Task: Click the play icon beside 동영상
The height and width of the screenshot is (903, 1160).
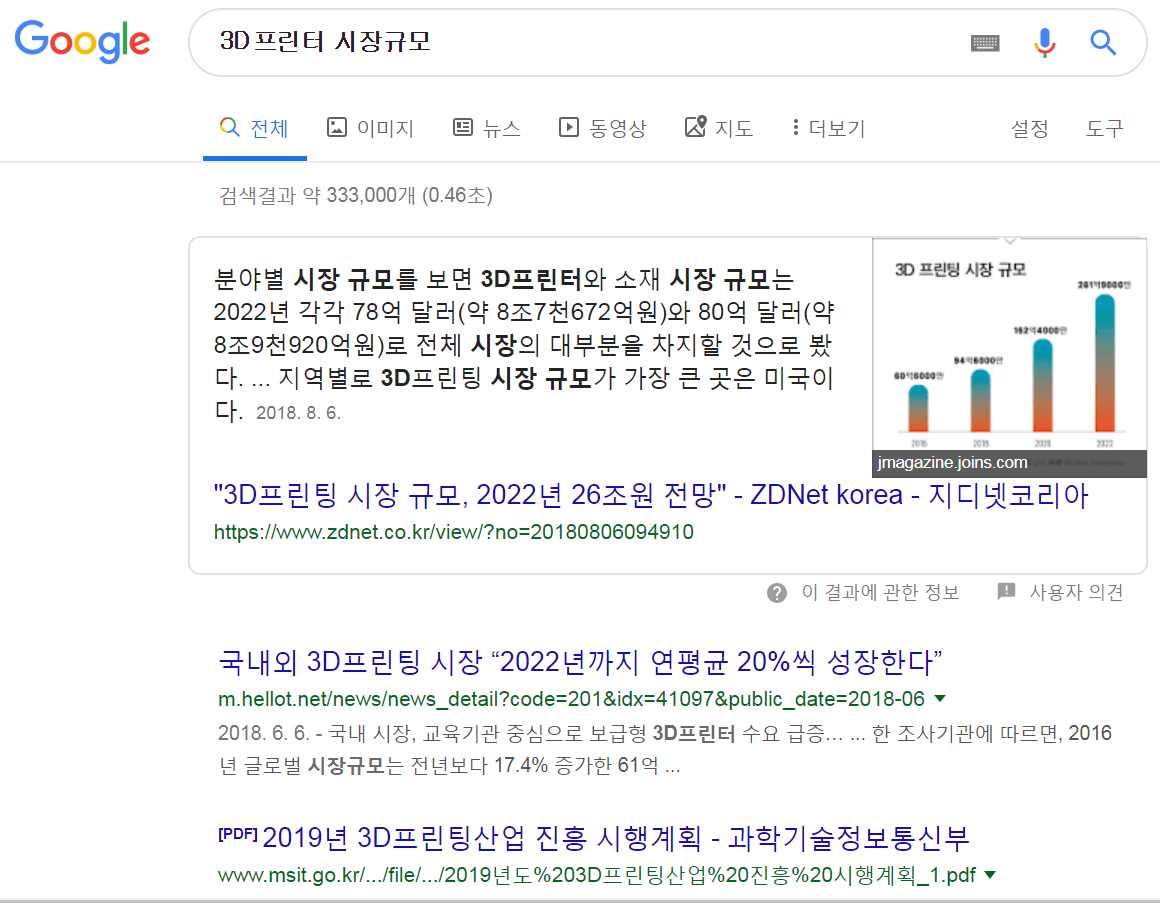Action: click(x=568, y=127)
